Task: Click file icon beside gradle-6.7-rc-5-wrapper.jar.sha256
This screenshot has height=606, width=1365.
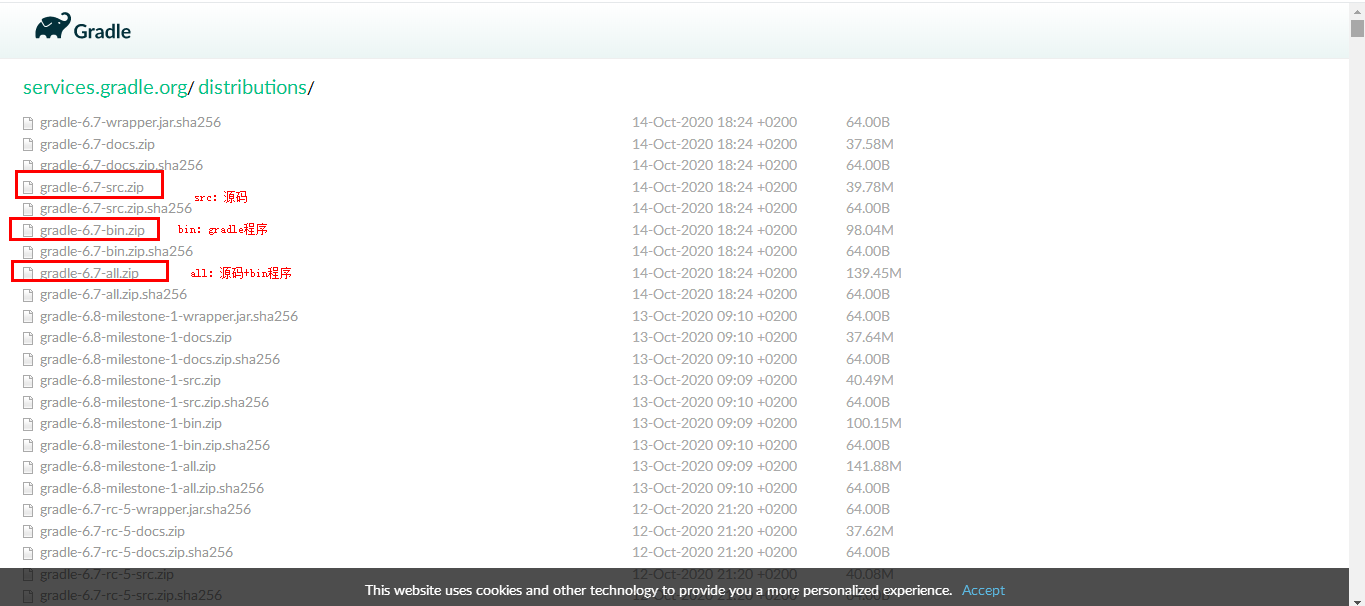Action: 29,510
